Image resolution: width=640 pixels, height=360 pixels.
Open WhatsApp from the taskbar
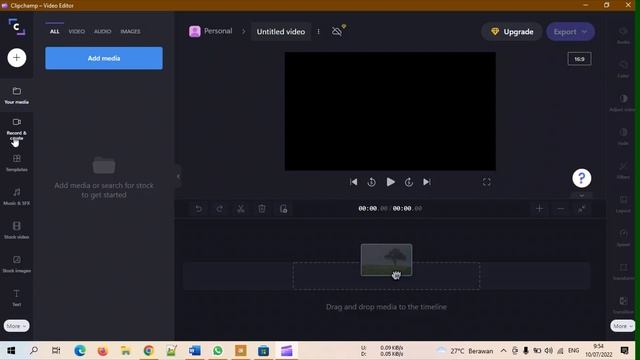(x=218, y=351)
